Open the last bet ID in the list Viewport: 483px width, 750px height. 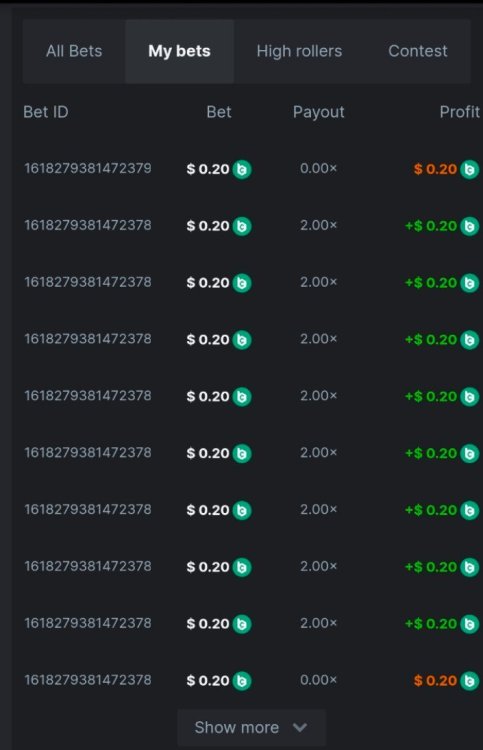pyautogui.click(x=88, y=680)
